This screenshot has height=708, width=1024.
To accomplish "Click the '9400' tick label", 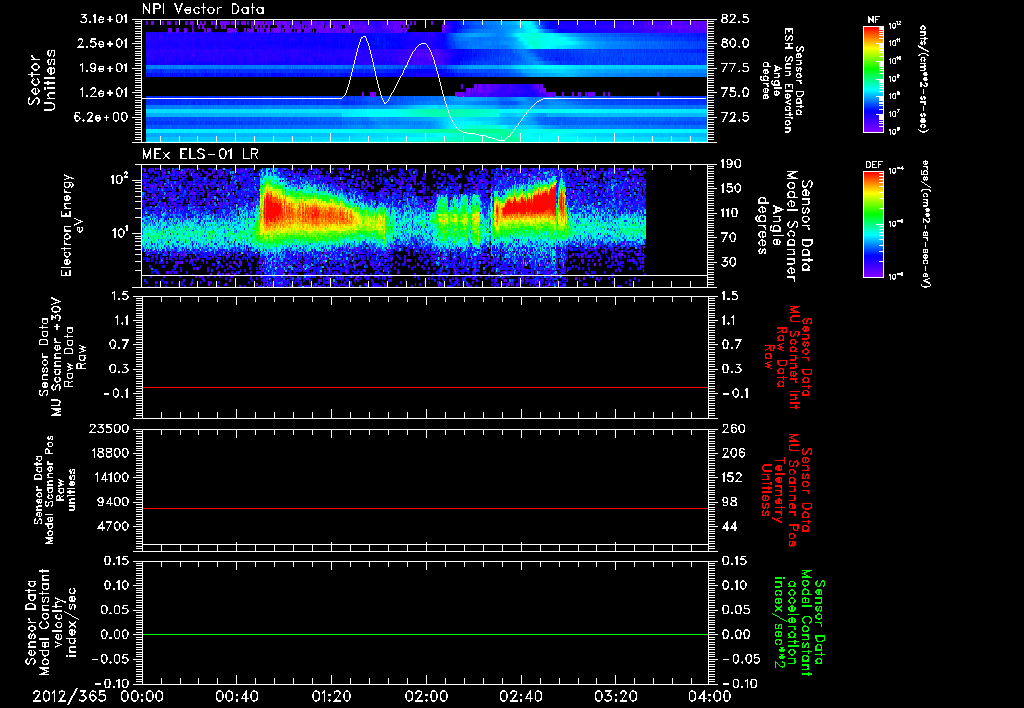I will (x=114, y=502).
